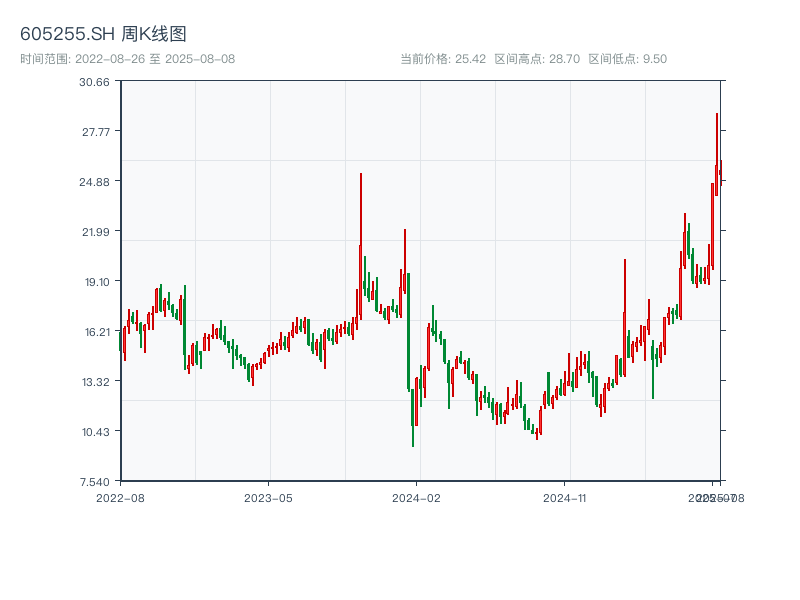Click x-axis label 2022-08
This screenshot has width=800, height=600.
pyautogui.click(x=120, y=498)
